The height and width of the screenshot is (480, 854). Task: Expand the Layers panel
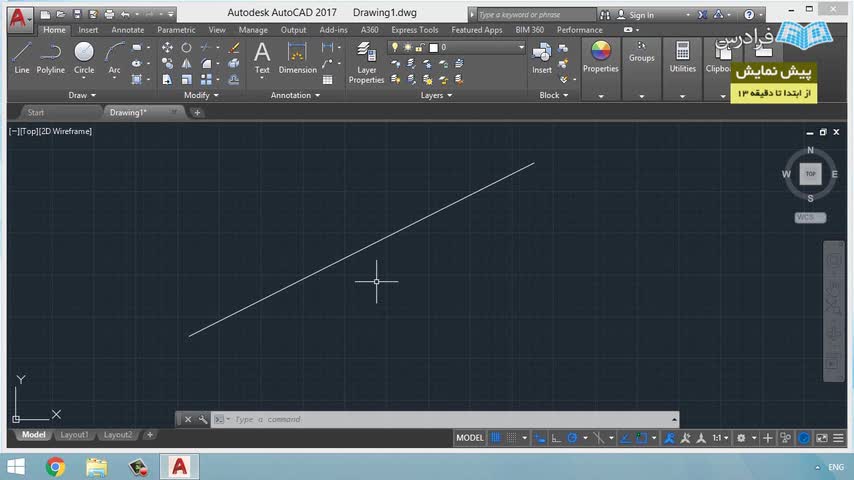[436, 95]
